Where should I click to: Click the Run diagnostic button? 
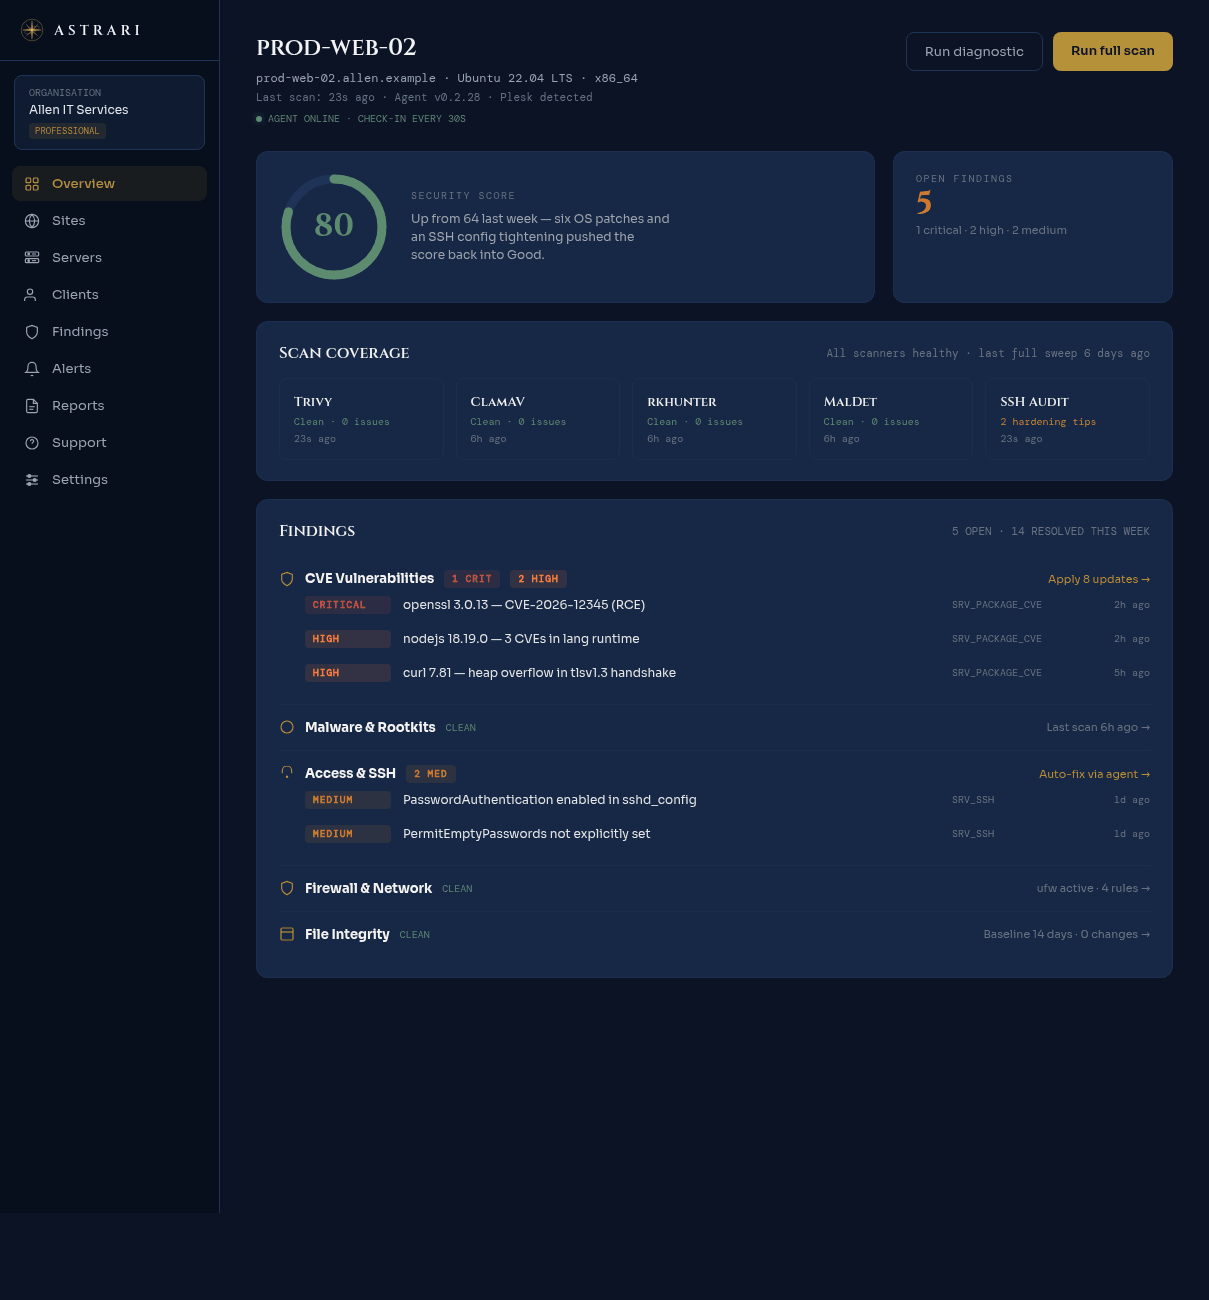tap(974, 52)
